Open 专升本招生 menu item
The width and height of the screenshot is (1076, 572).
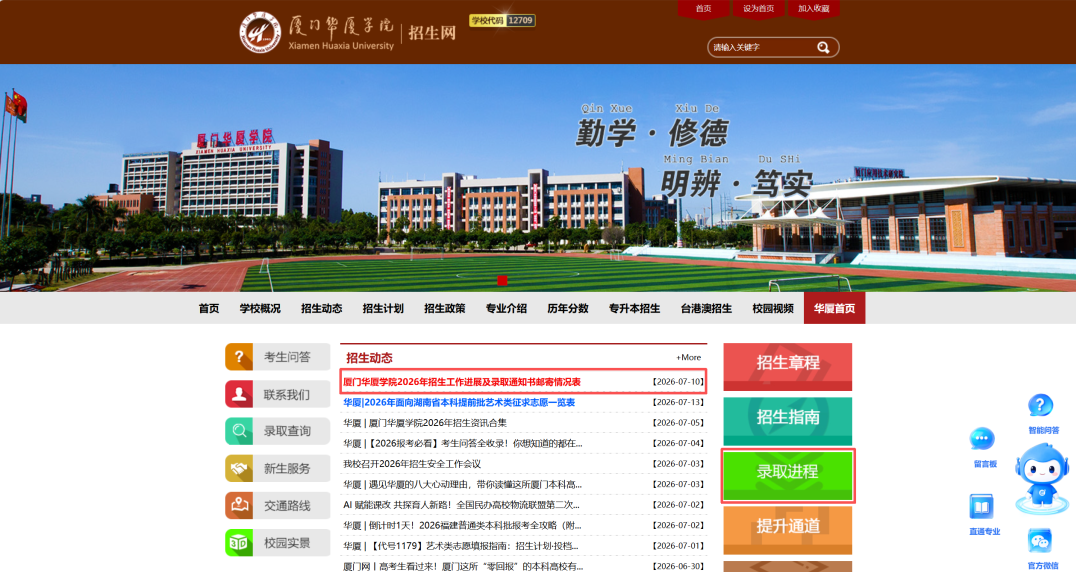pos(635,309)
